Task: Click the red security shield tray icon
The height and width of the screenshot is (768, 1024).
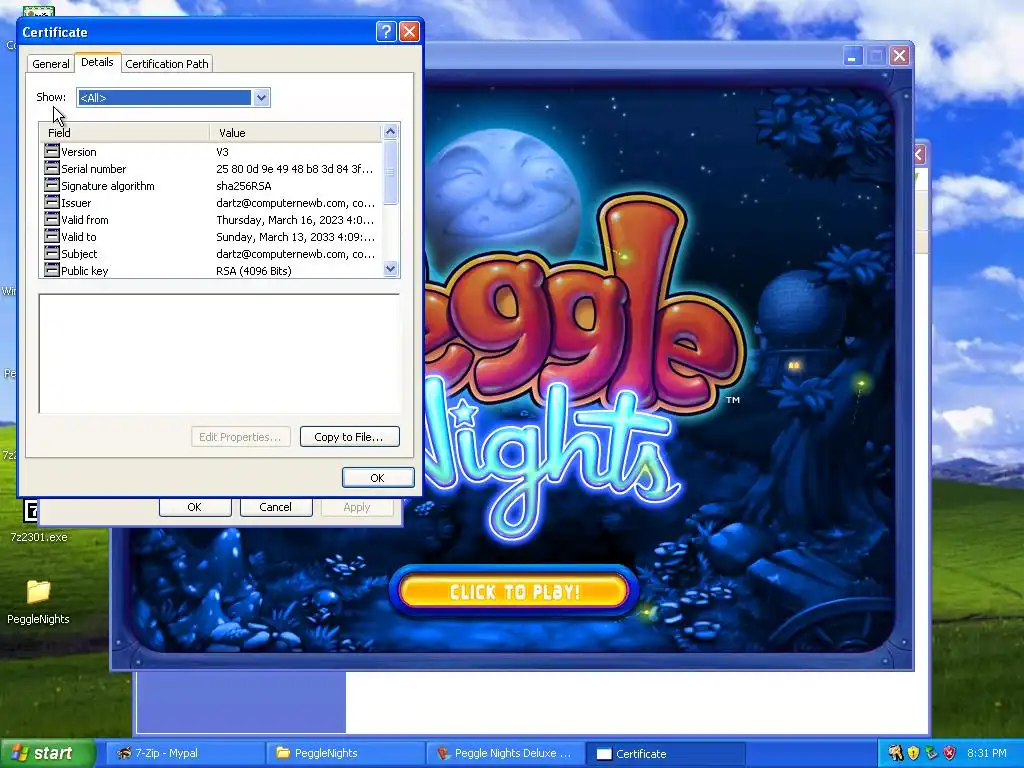Action: point(950,753)
